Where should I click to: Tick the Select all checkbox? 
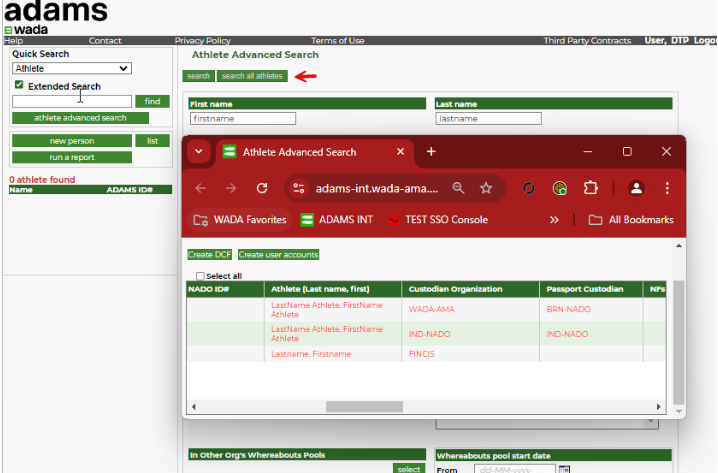pos(200,276)
